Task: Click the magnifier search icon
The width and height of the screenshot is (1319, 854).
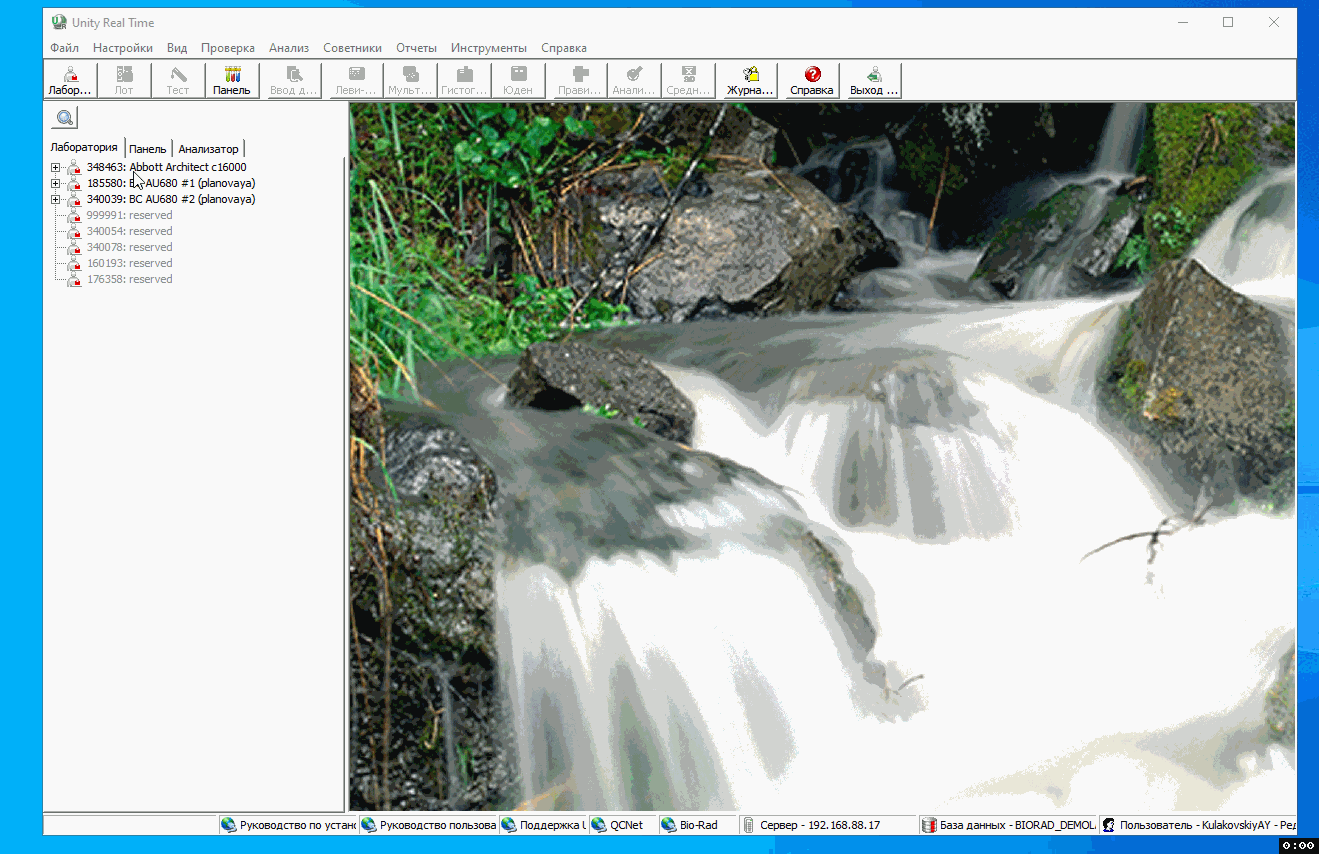Action: click(x=65, y=118)
